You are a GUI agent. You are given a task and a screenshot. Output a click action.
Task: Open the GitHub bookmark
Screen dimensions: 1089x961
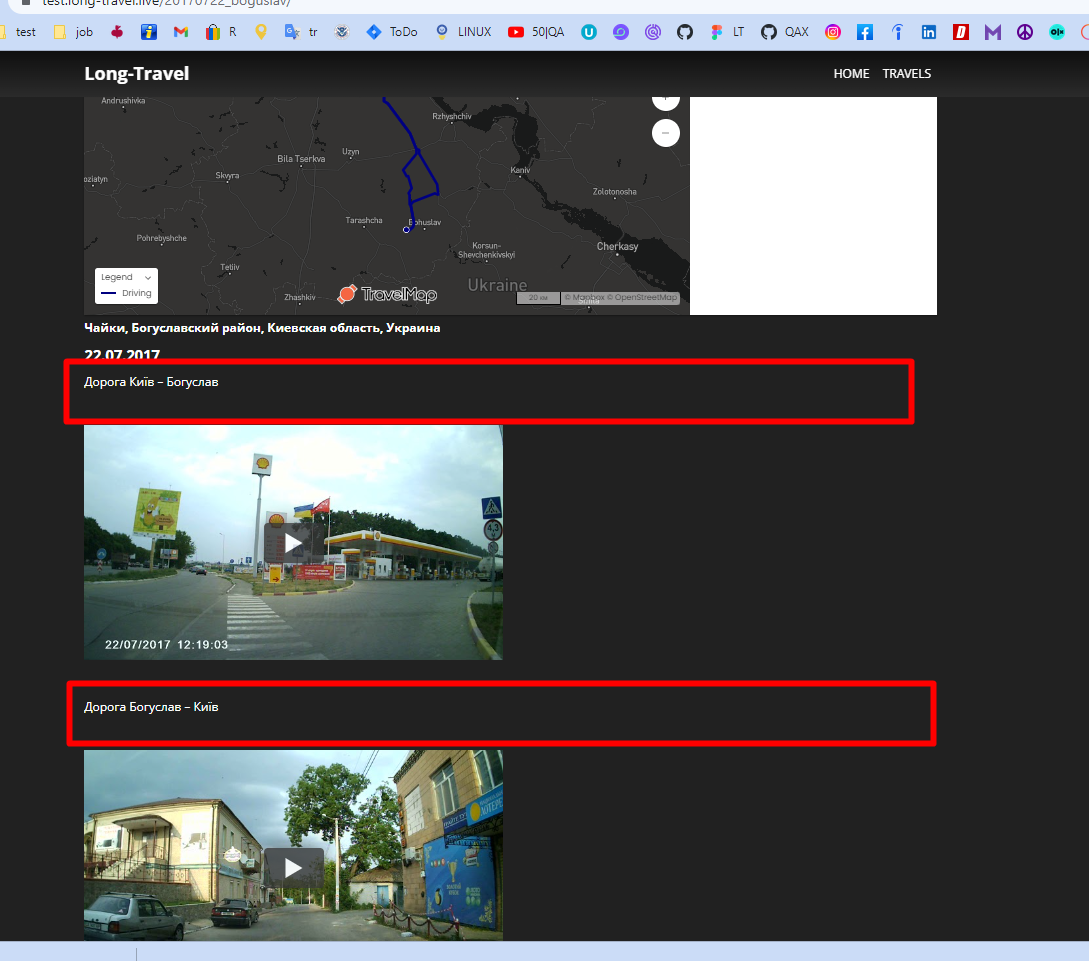[684, 31]
